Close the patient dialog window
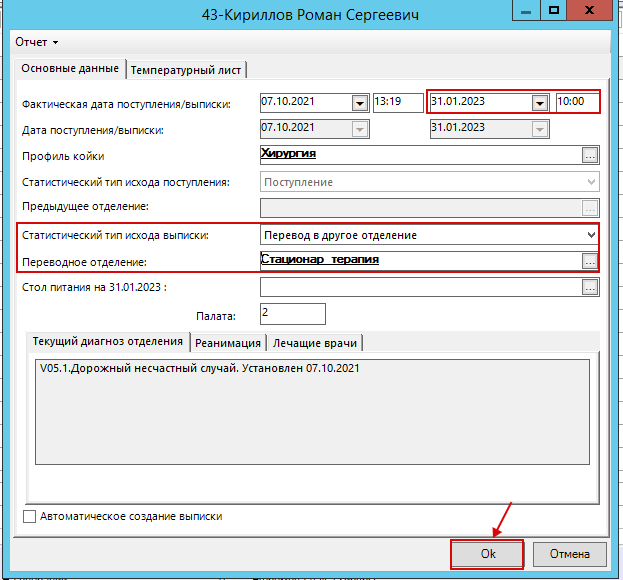Viewport: 623px width, 580px height. [592, 12]
